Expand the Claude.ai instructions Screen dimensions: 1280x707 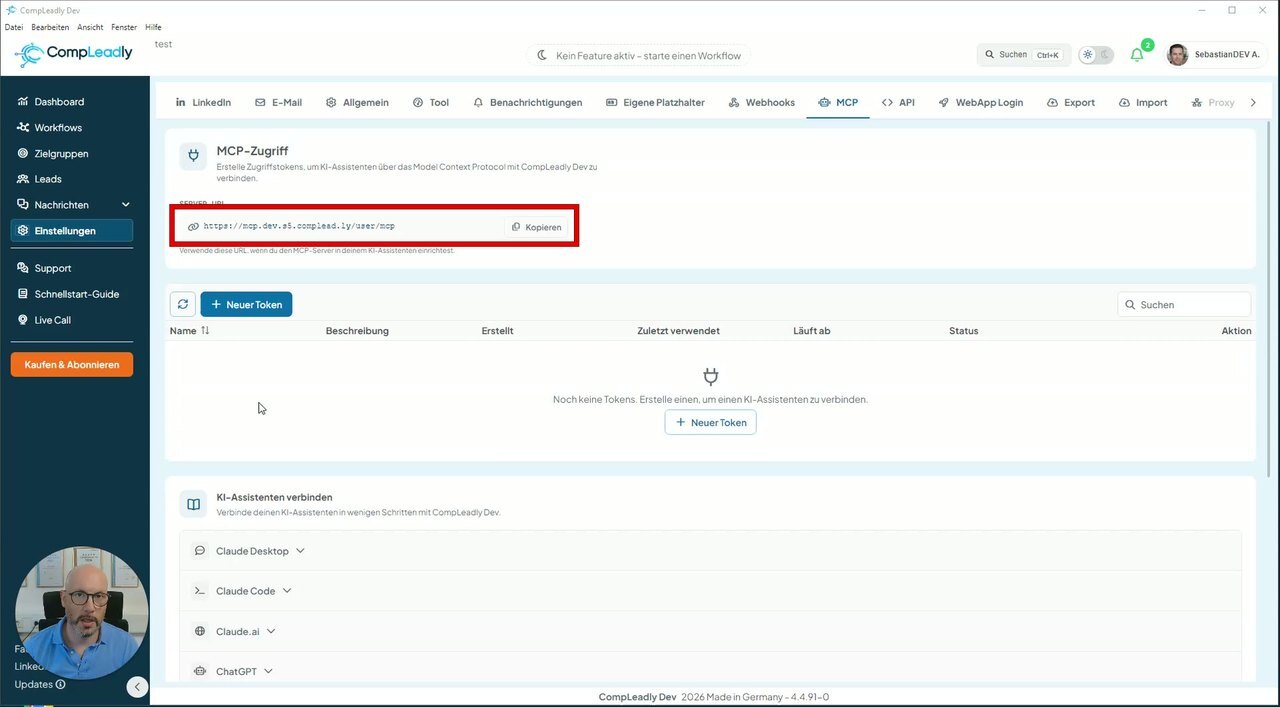tap(710, 631)
